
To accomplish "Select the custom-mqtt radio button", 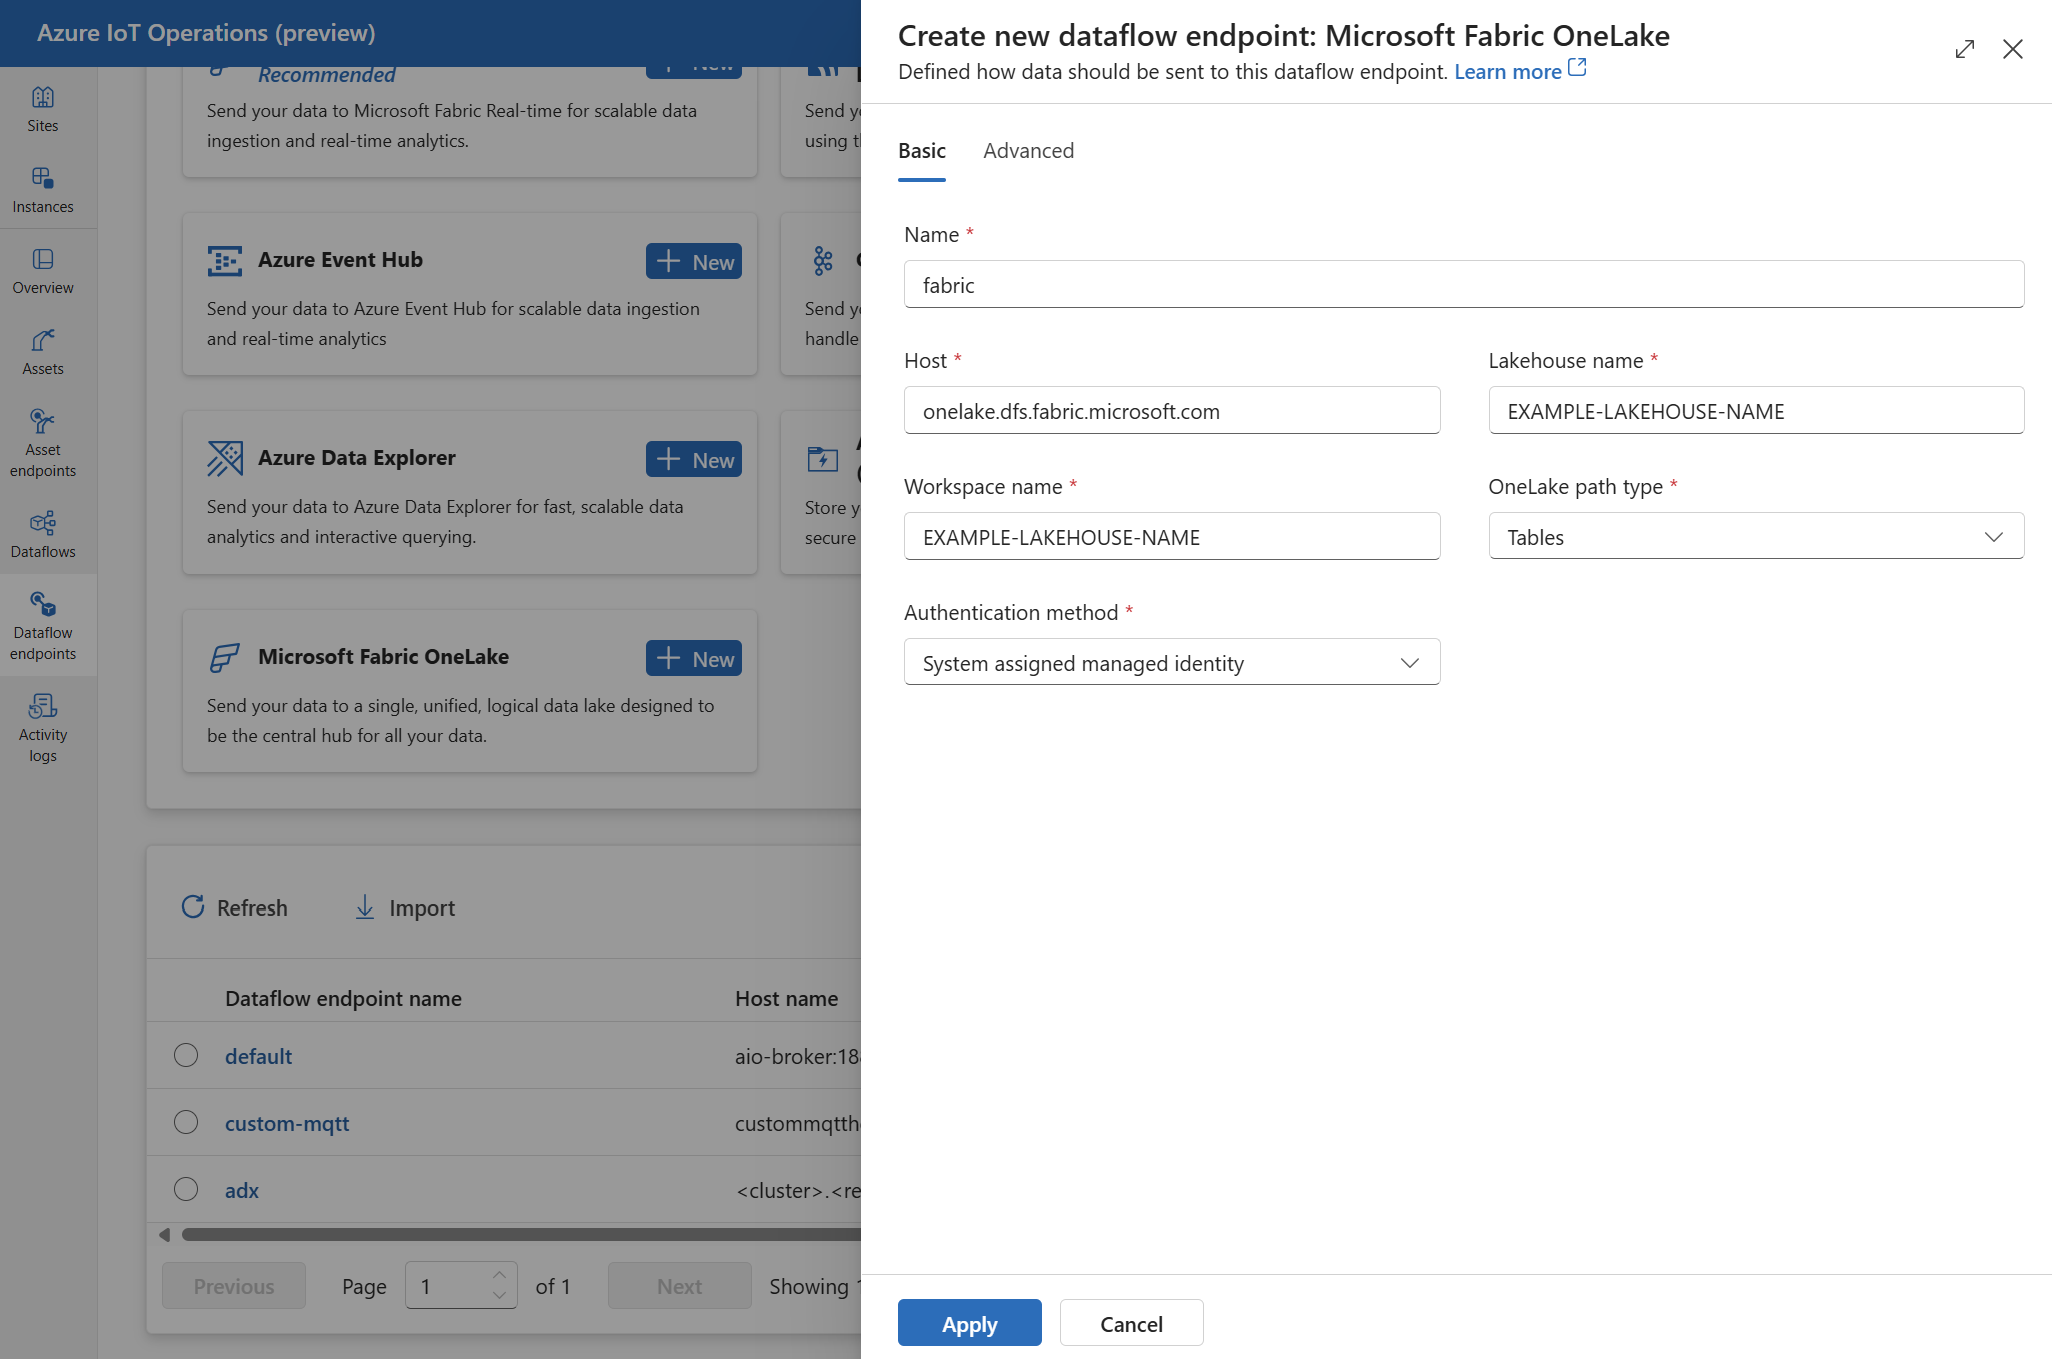I will pyautogui.click(x=185, y=1122).
